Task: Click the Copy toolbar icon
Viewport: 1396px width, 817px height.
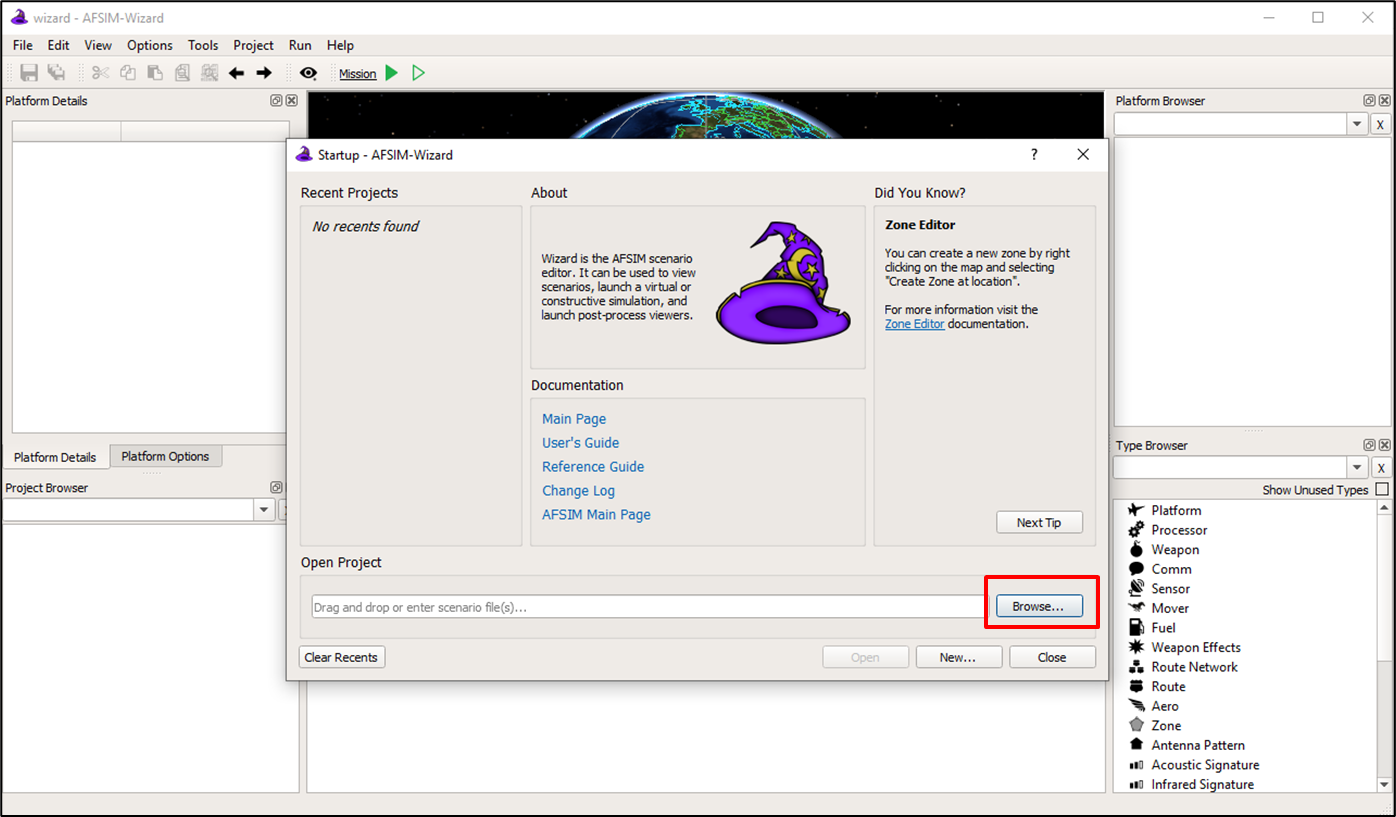Action: pos(127,73)
